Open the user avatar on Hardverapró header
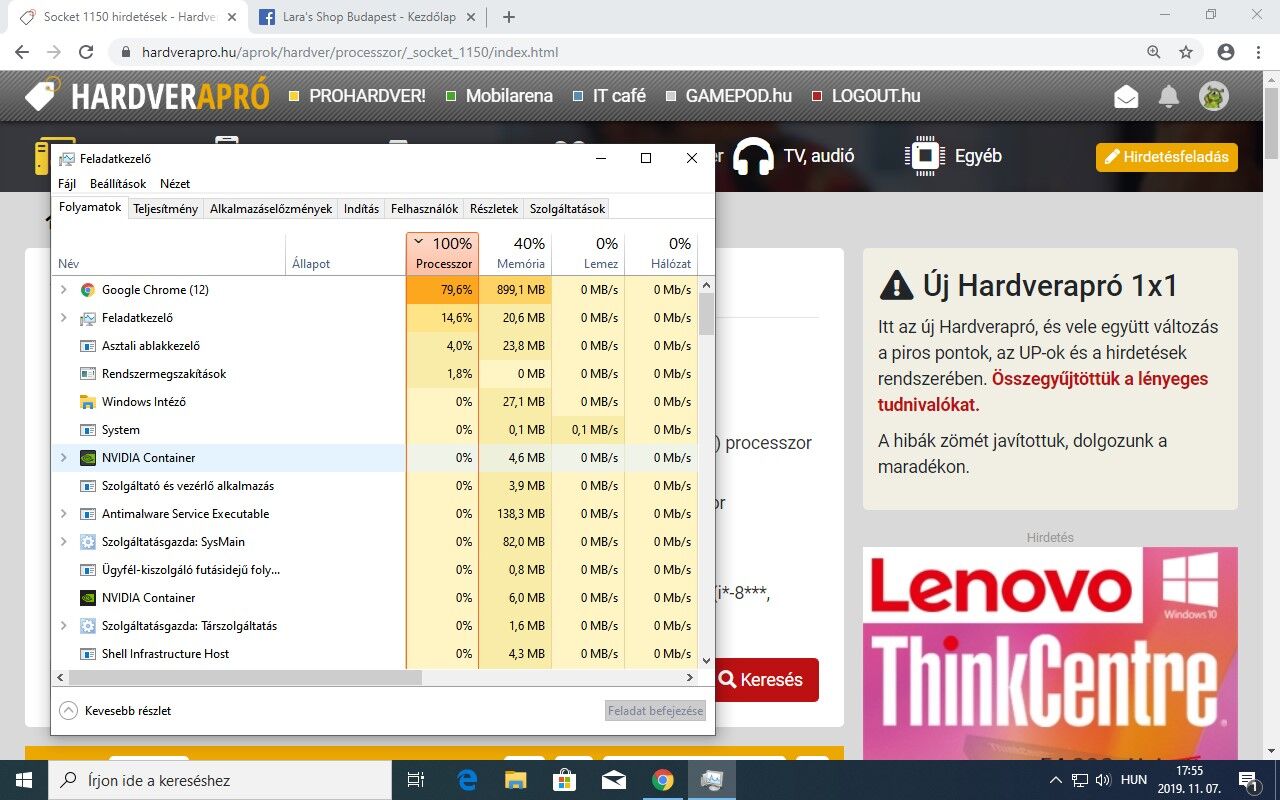The image size is (1280, 800). tap(1214, 96)
